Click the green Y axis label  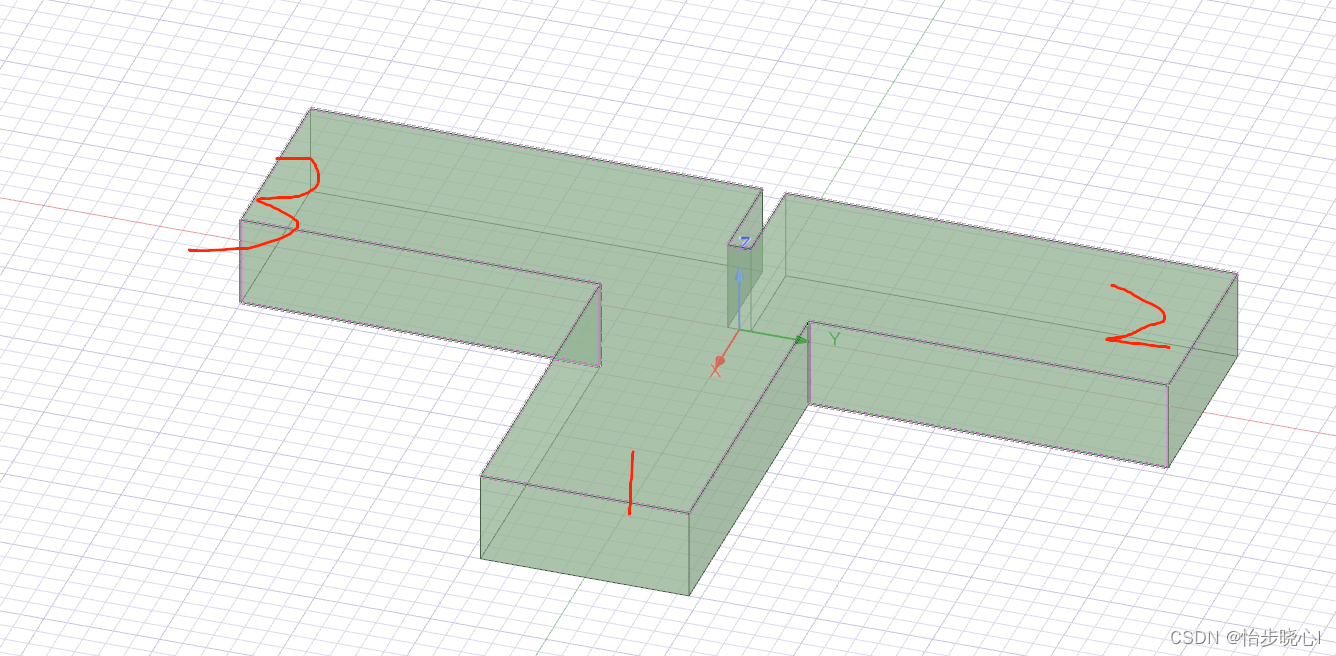click(834, 339)
